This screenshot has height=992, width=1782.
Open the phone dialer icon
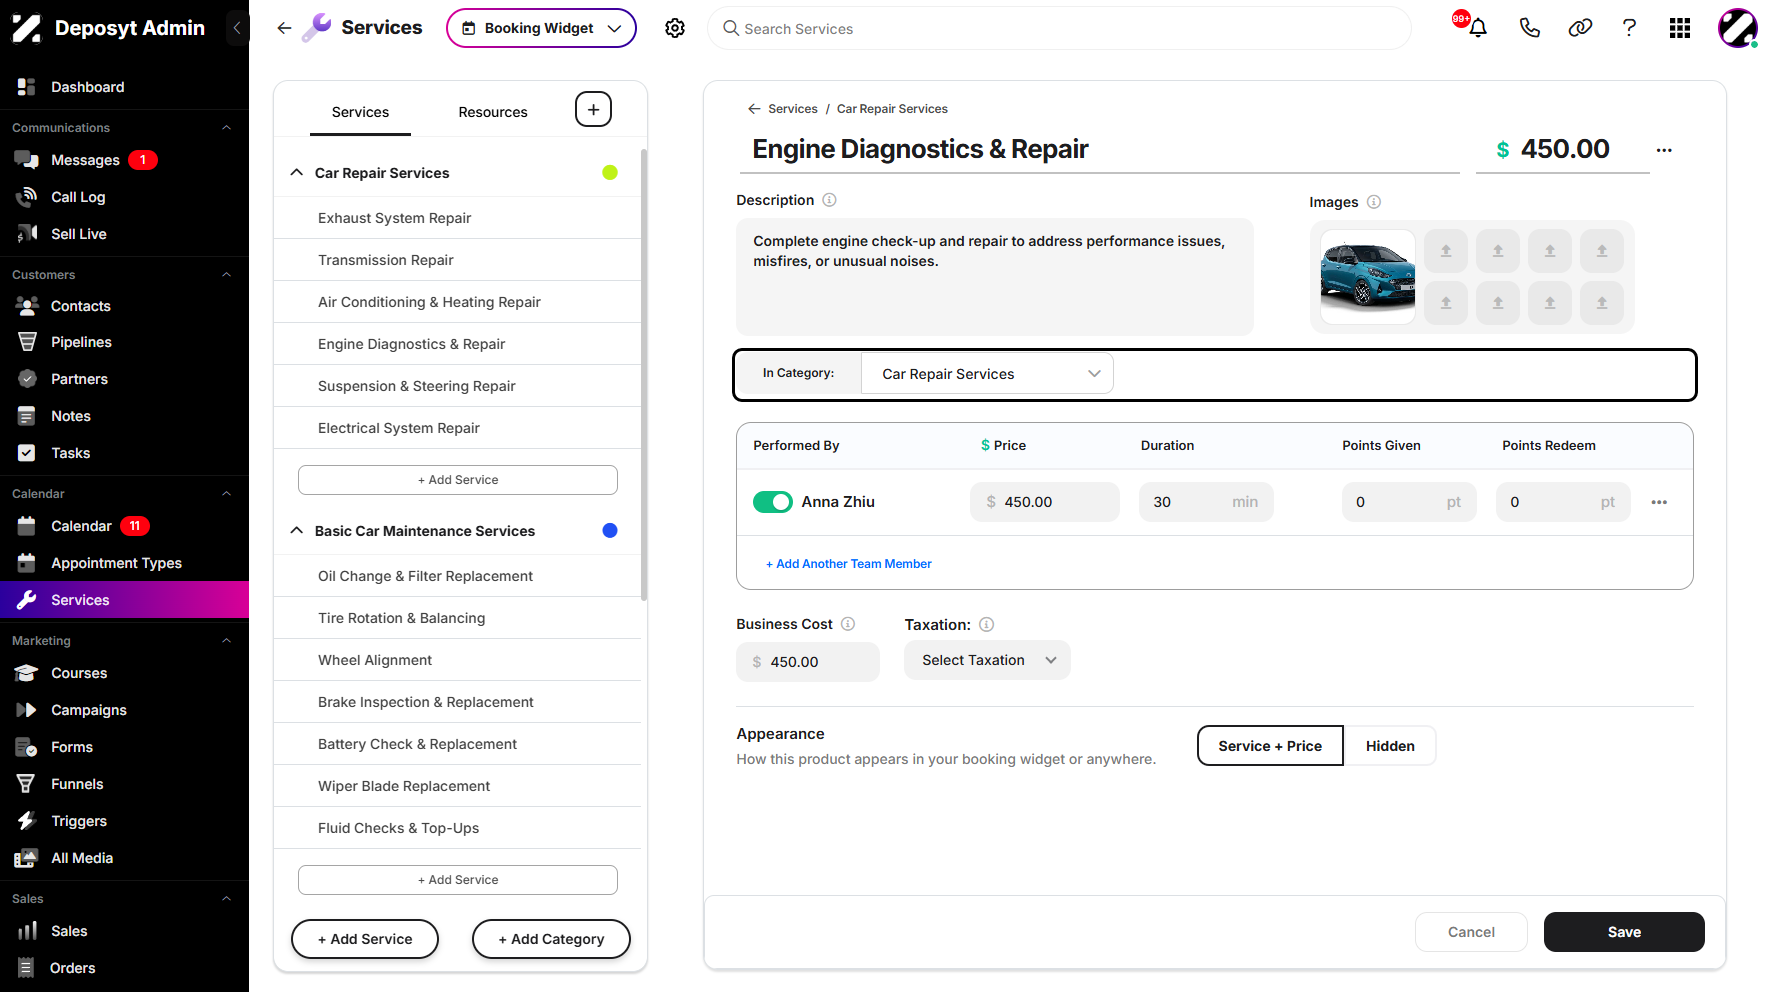[1529, 28]
